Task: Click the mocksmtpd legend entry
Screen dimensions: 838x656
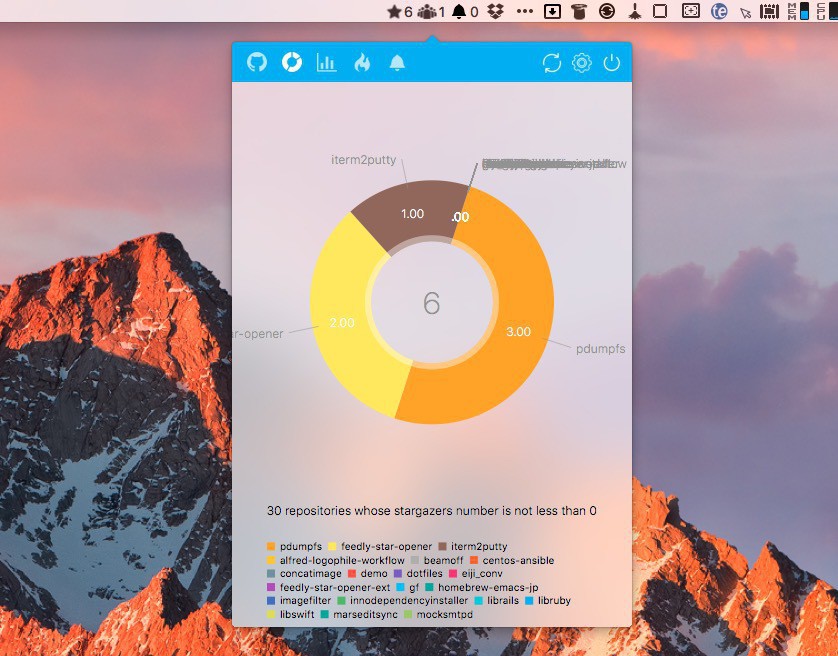Action: click(x=438, y=614)
